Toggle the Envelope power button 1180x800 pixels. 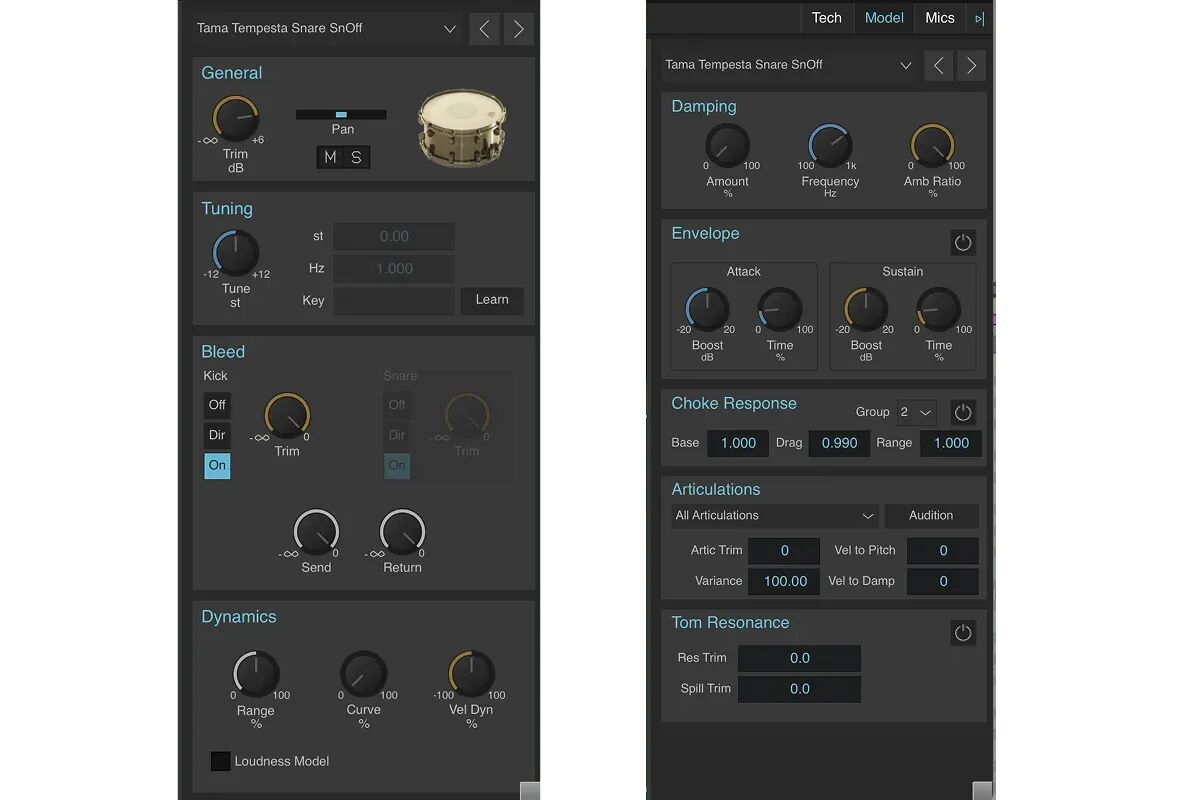click(x=962, y=243)
